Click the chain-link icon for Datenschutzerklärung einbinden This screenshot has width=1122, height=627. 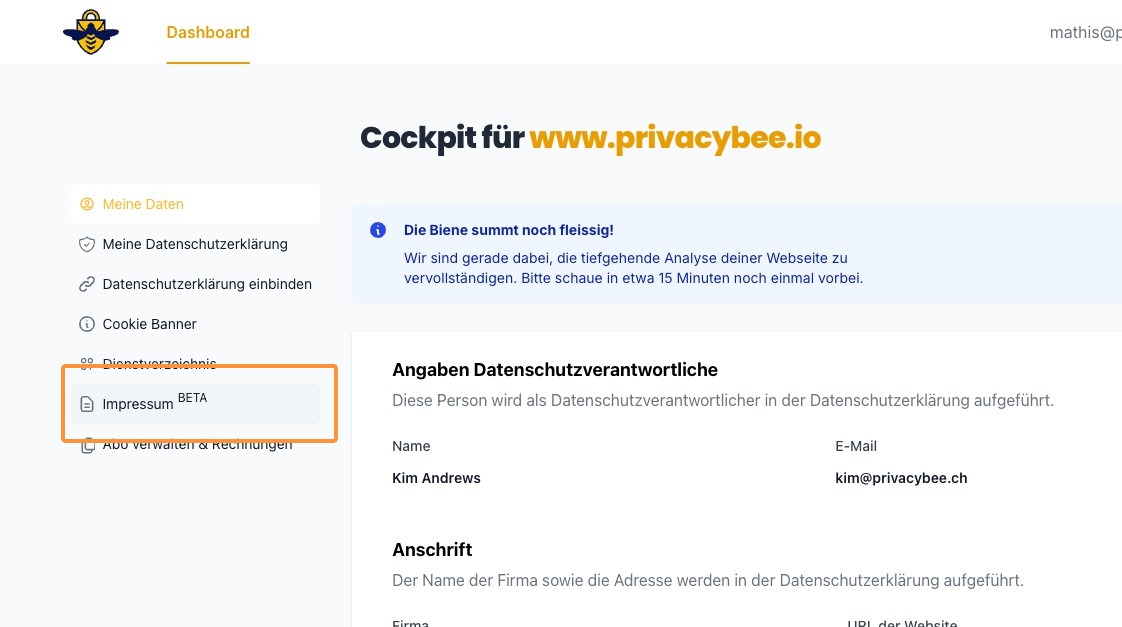[x=86, y=284]
